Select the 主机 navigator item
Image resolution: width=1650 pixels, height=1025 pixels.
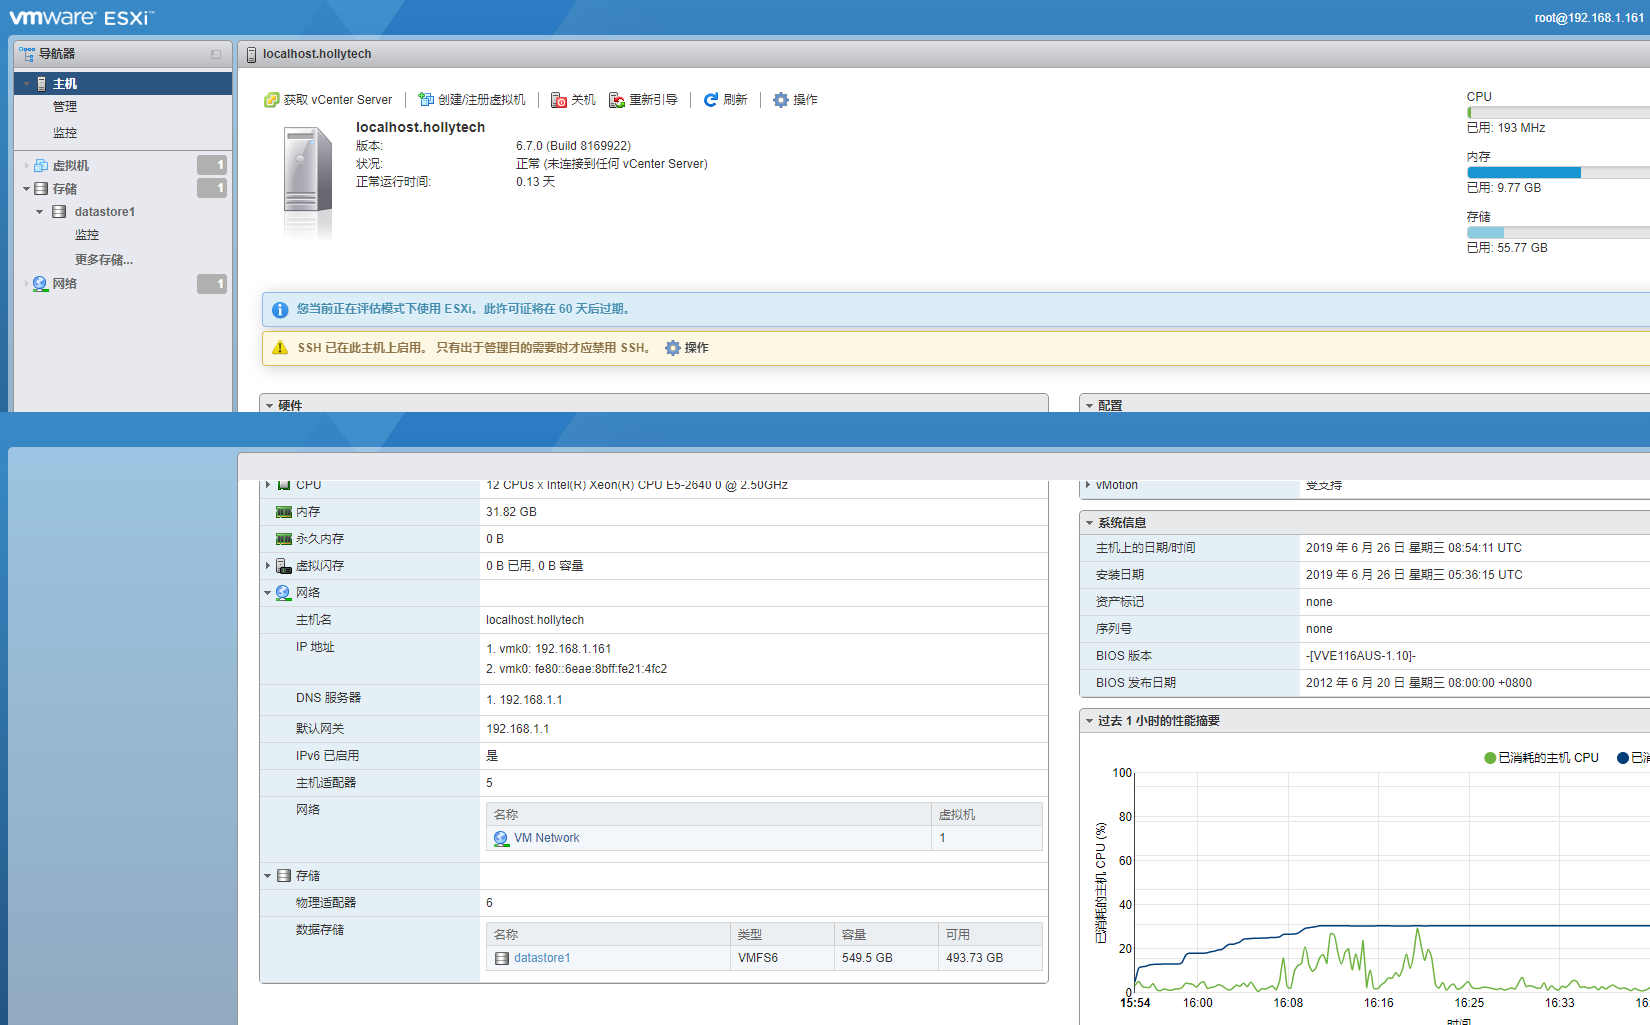click(x=123, y=84)
